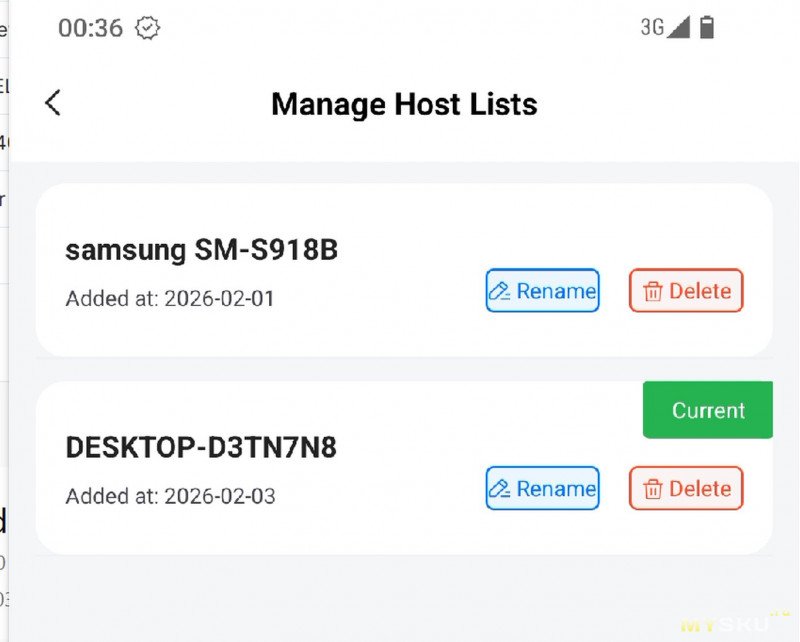Tap the Added at 2026-02-01 date text
Viewport: 800px width, 642px height.
pos(170,298)
